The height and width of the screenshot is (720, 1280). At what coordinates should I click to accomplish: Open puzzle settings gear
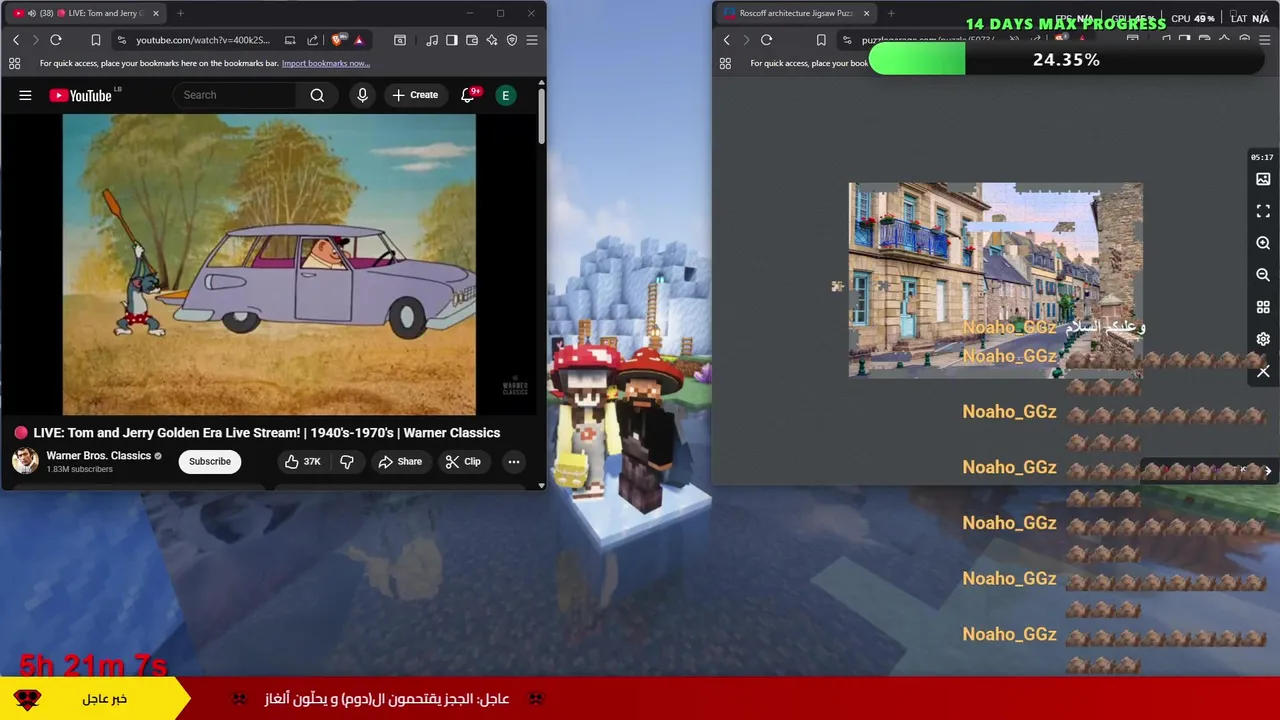point(1263,339)
